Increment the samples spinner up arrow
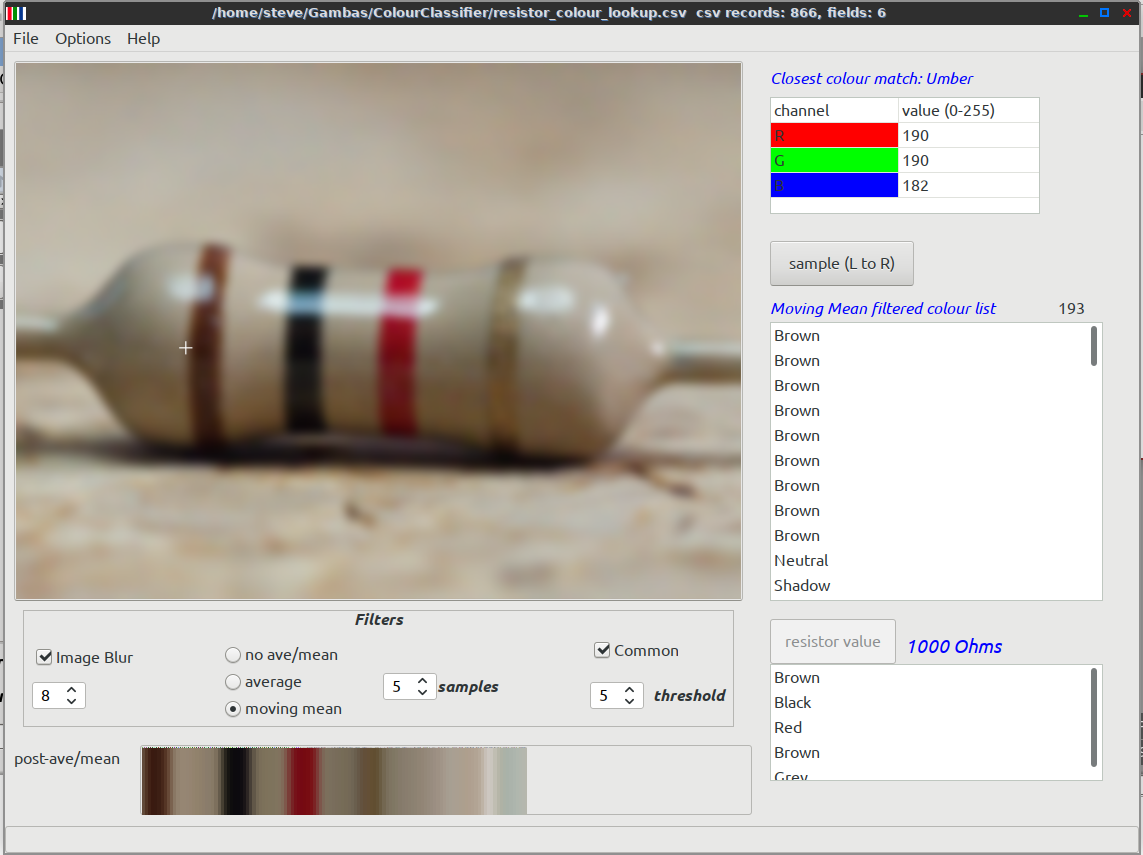The height and width of the screenshot is (855, 1143). tap(422, 681)
